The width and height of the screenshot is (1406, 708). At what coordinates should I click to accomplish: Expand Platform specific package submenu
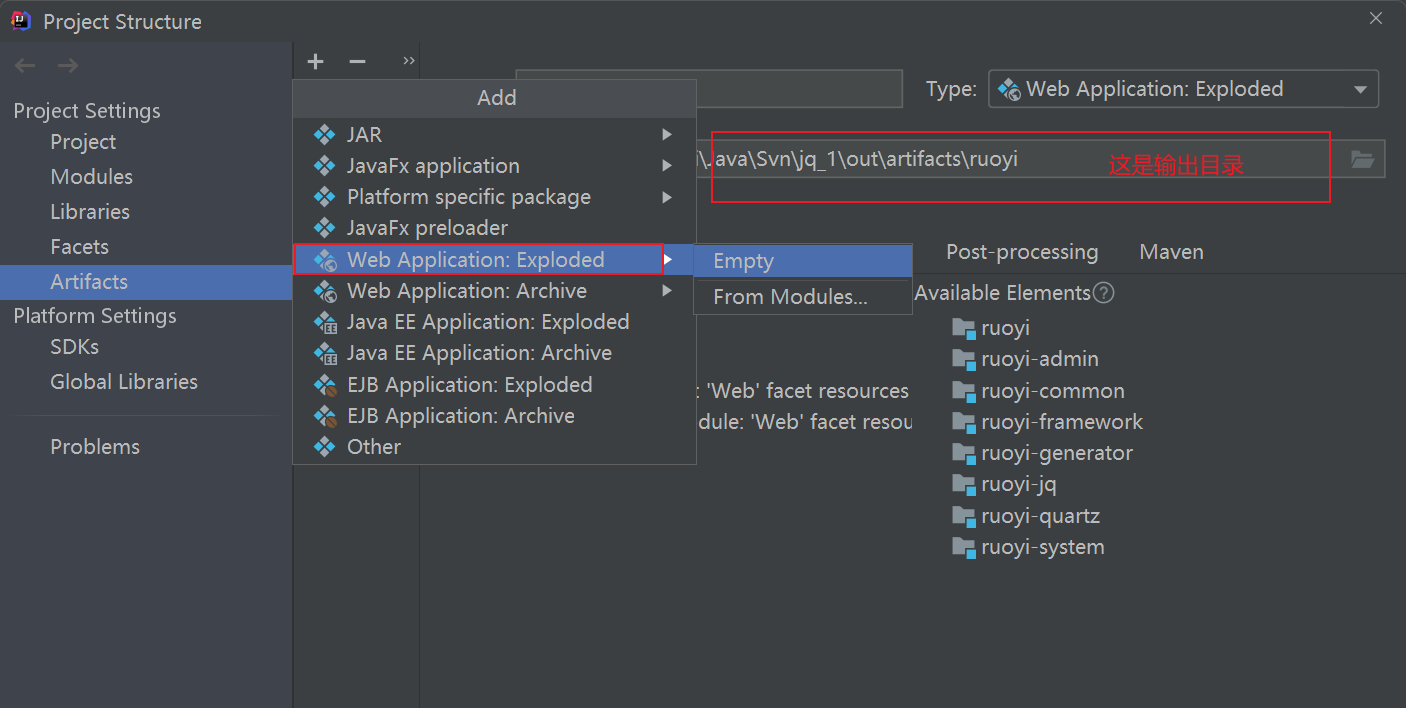[667, 197]
